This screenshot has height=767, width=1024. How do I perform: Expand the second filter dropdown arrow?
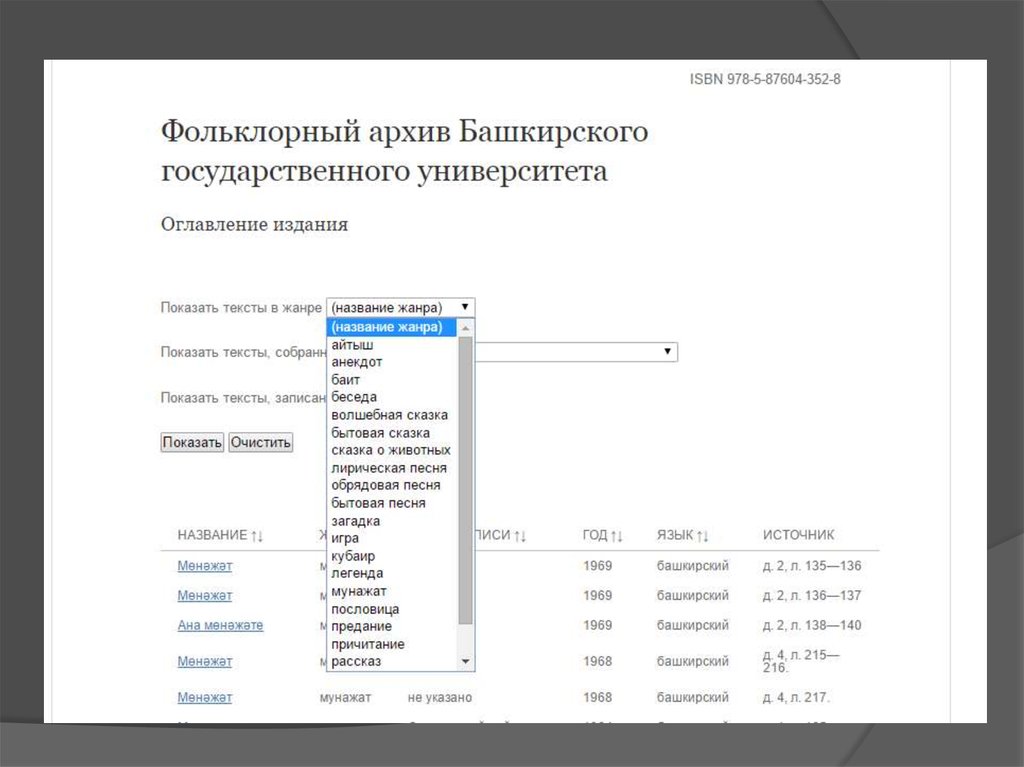point(667,352)
